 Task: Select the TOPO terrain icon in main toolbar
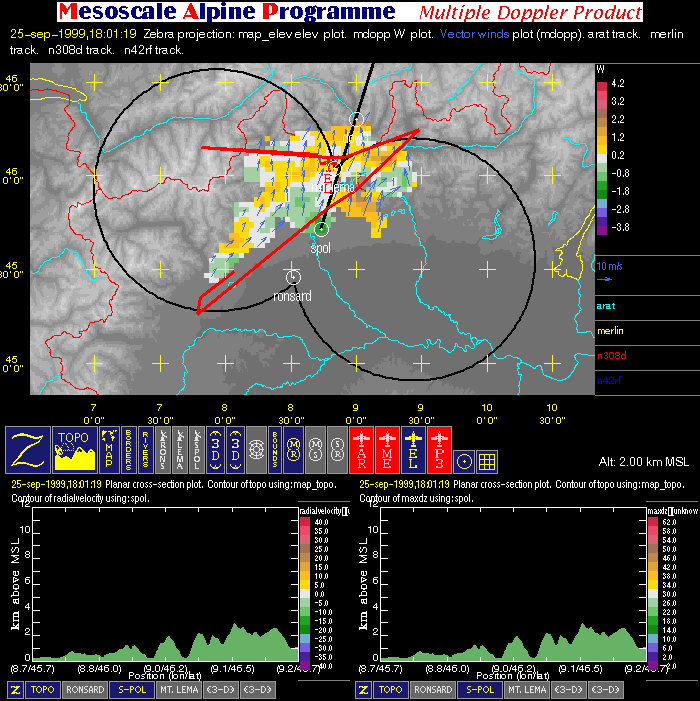point(75,450)
